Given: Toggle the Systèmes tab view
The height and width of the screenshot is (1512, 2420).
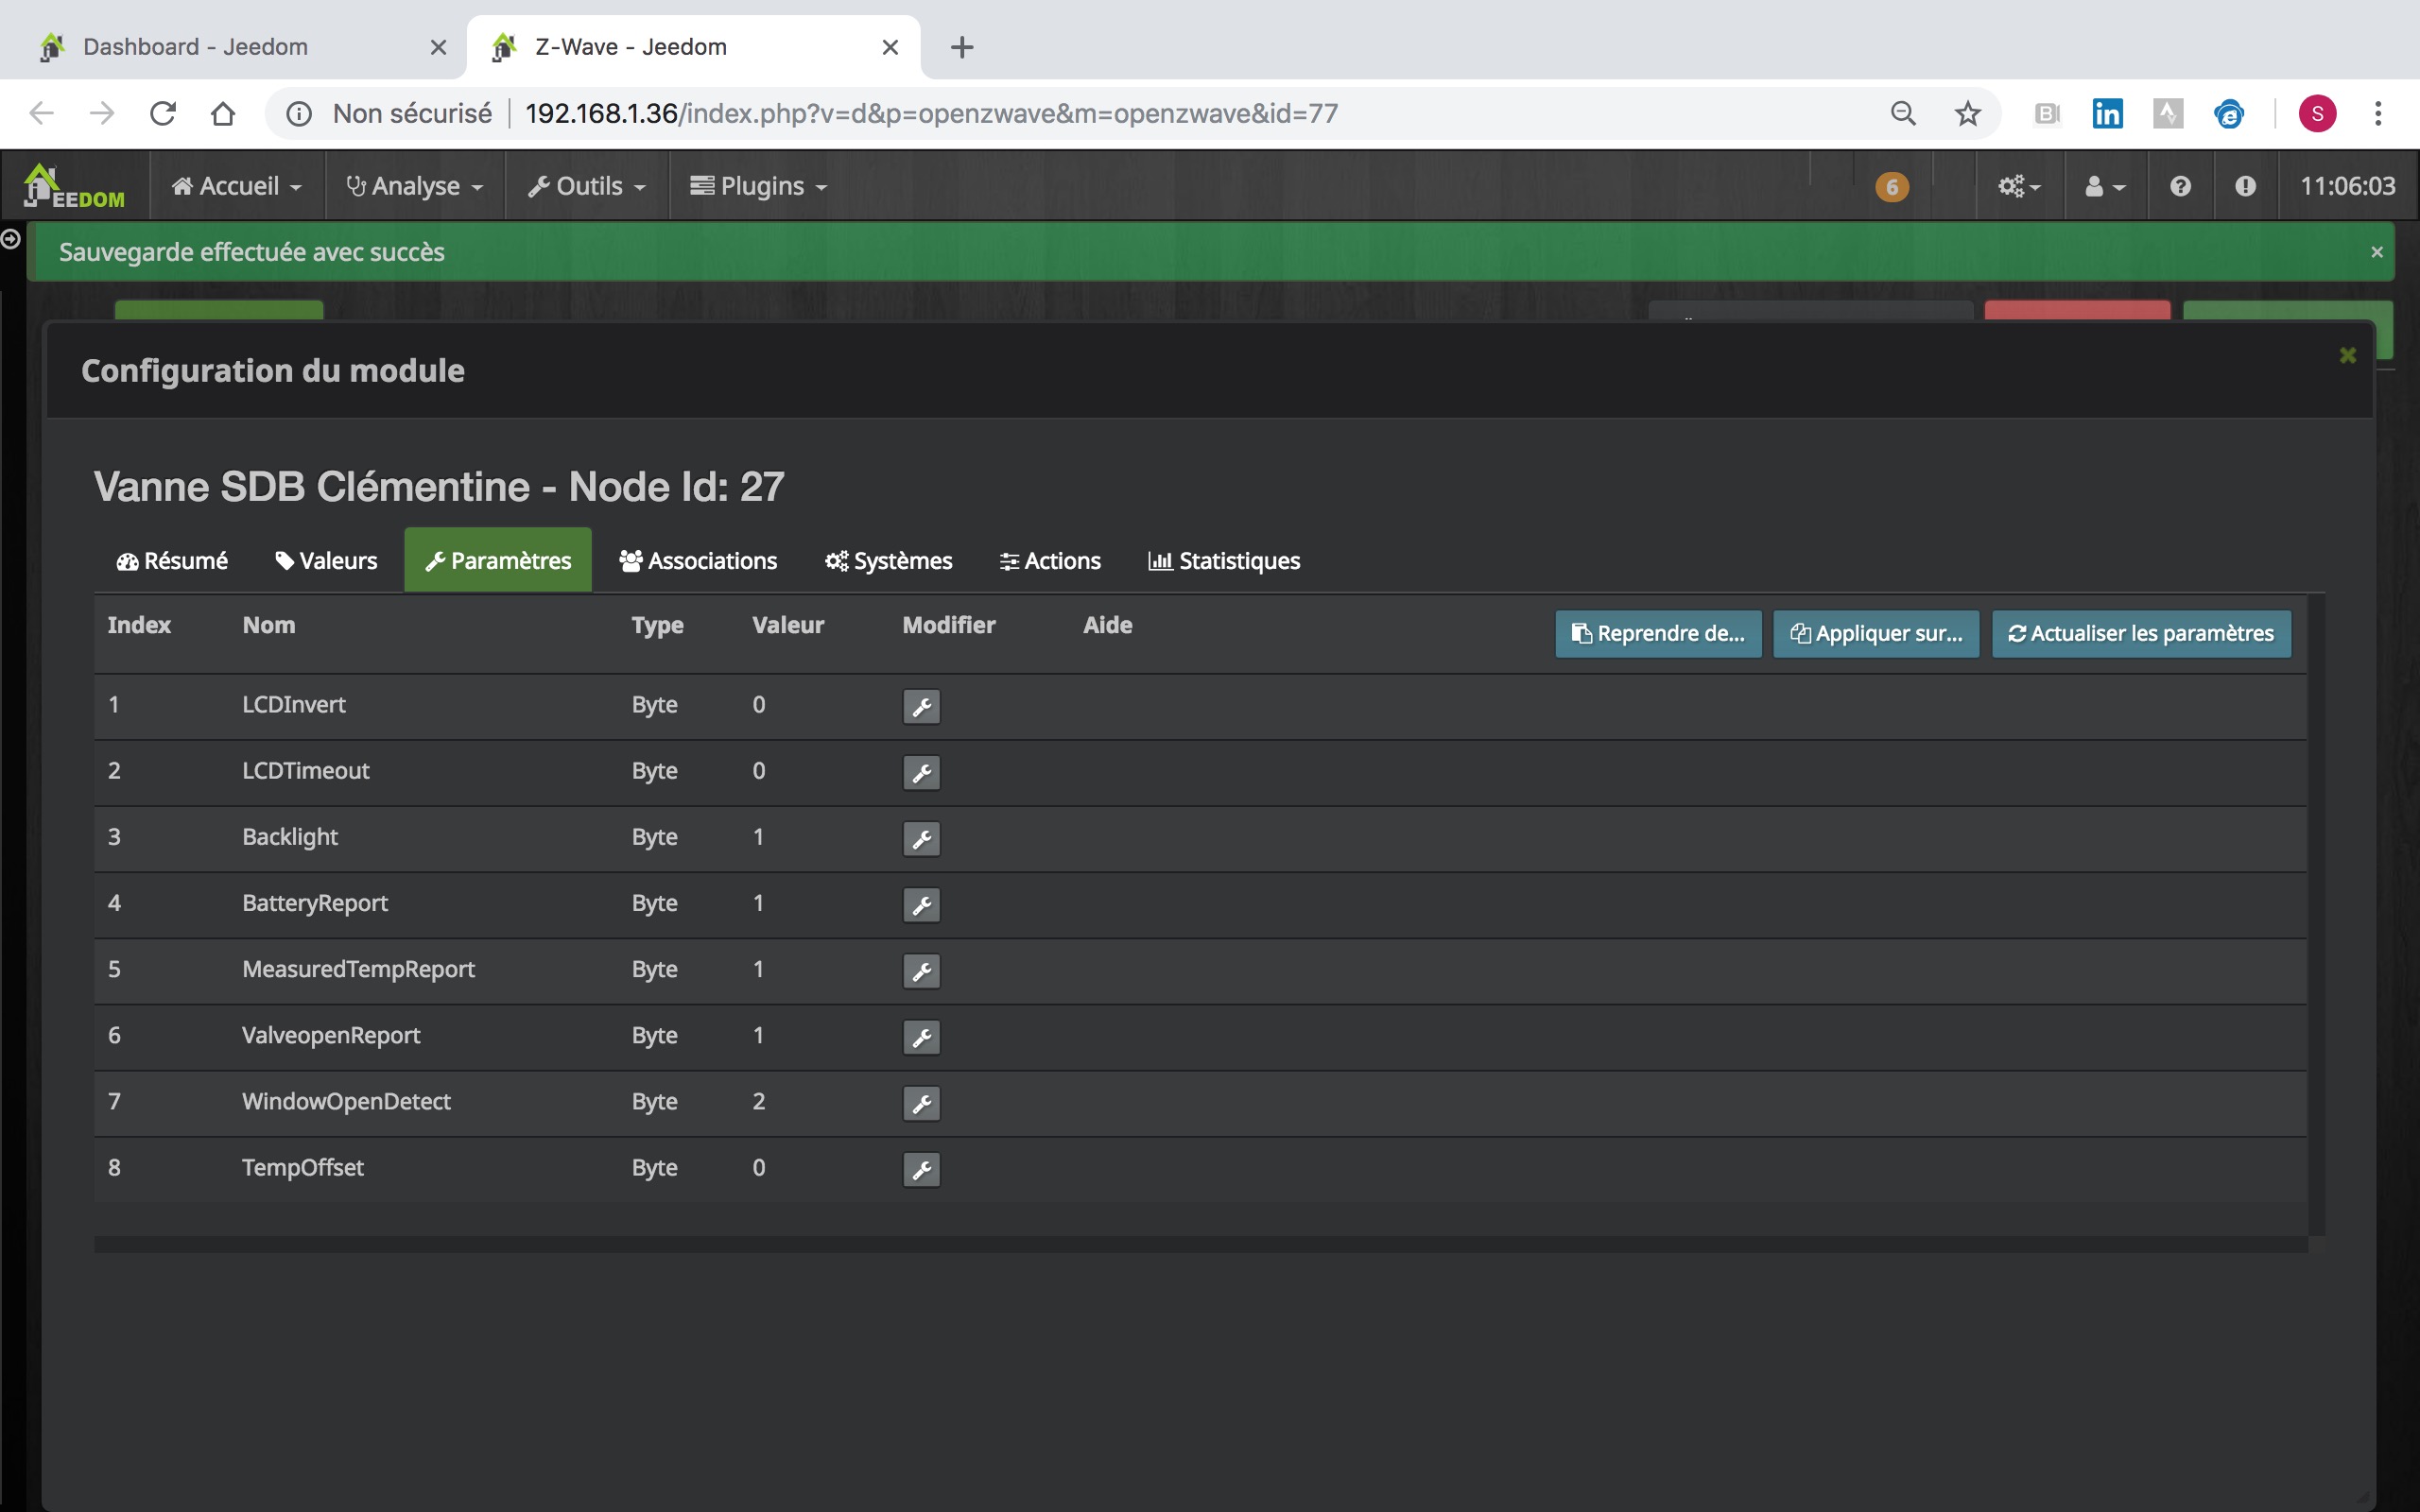Looking at the screenshot, I should (889, 559).
